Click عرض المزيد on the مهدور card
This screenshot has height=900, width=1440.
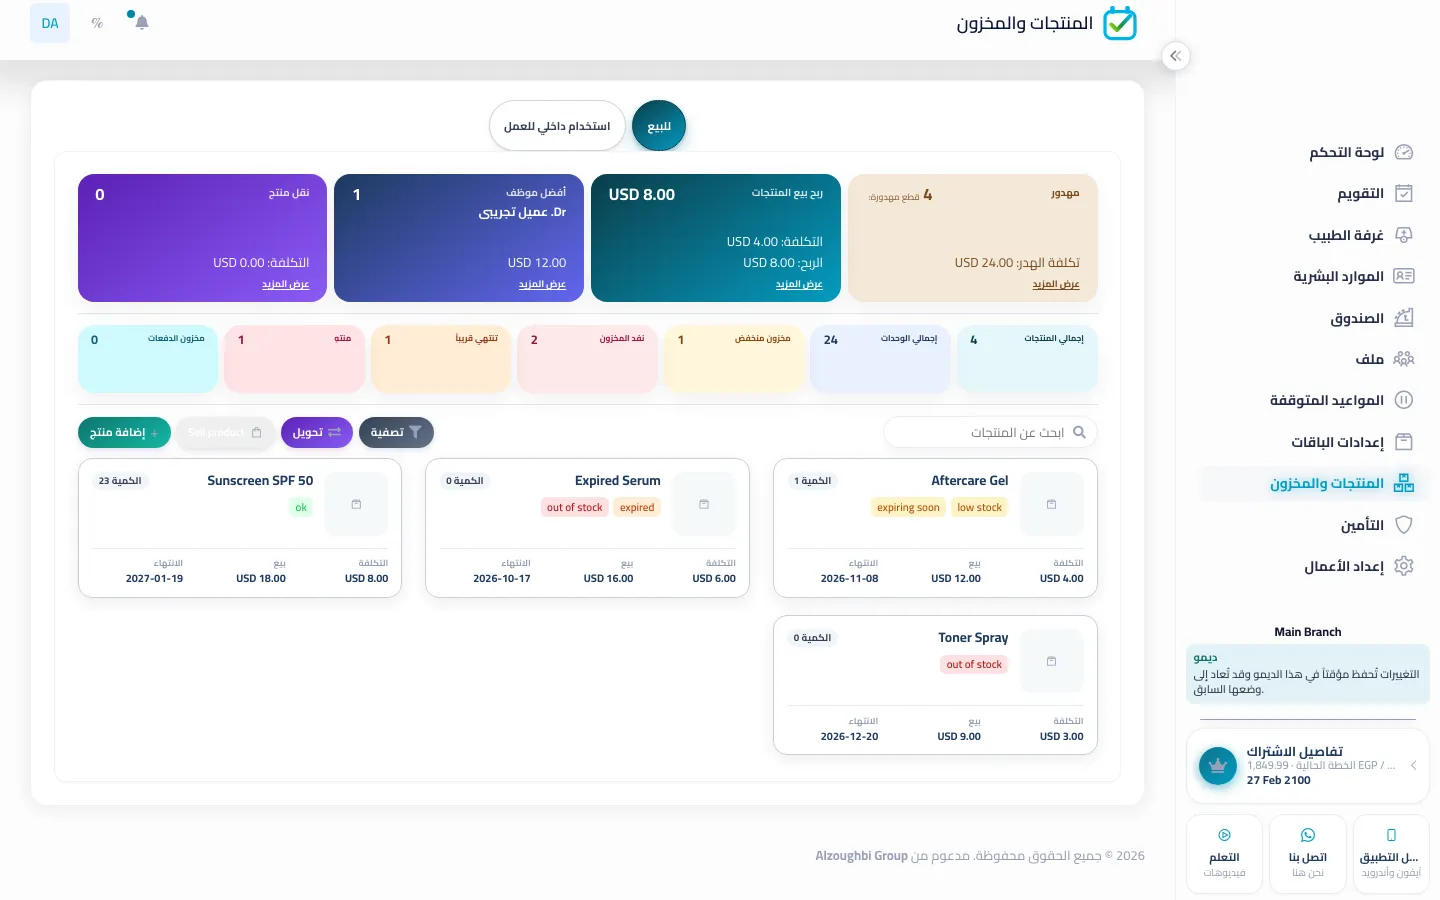[x=1056, y=284]
